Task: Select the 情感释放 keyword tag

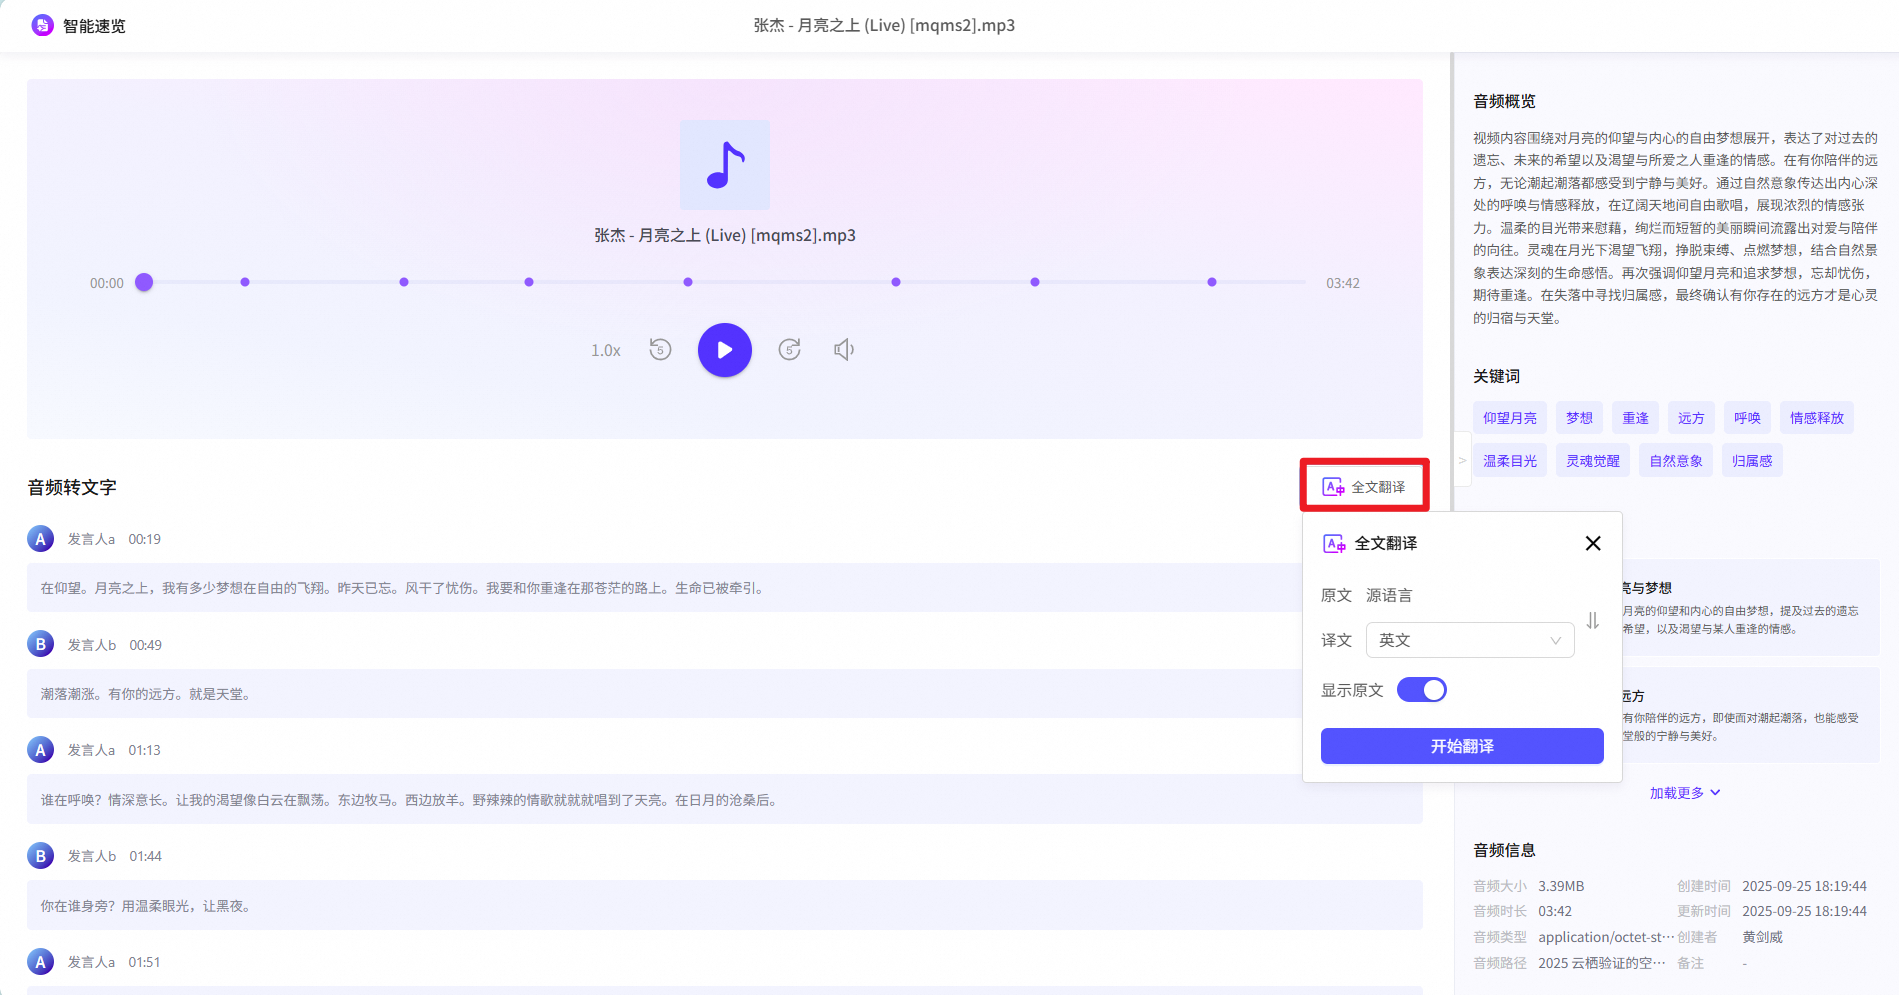Action: [1817, 418]
